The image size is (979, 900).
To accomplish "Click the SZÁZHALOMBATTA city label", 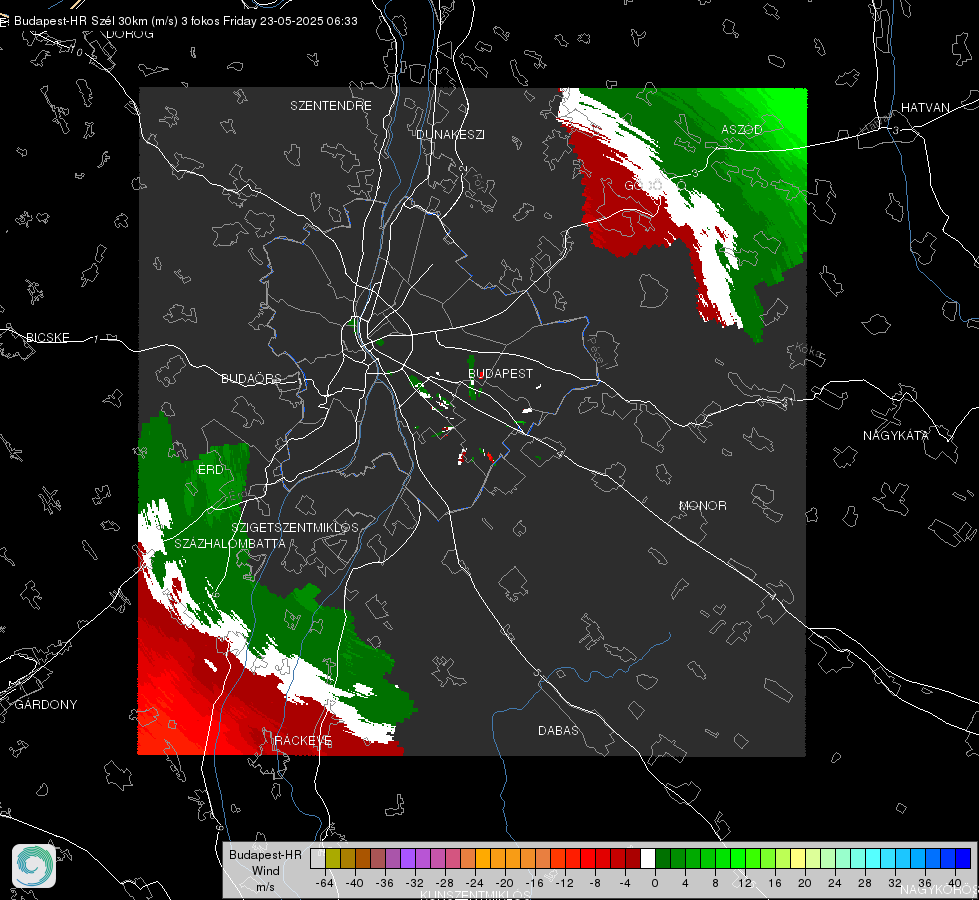I will 230,543.
